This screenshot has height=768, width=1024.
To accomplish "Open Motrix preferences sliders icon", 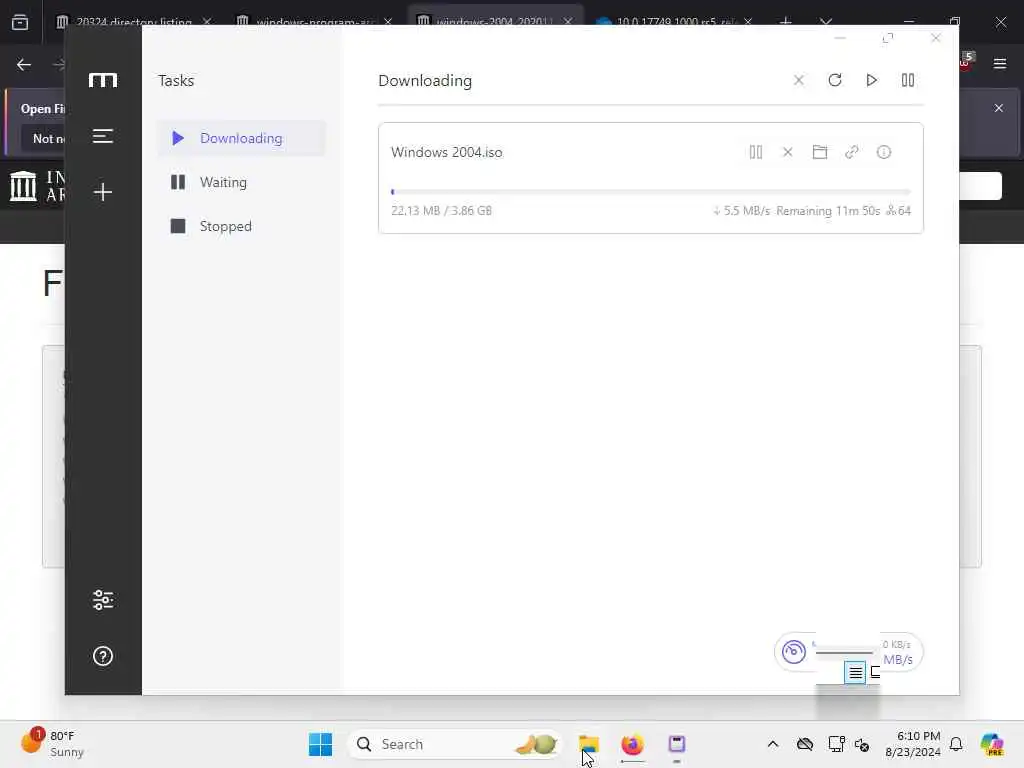I will (x=103, y=600).
